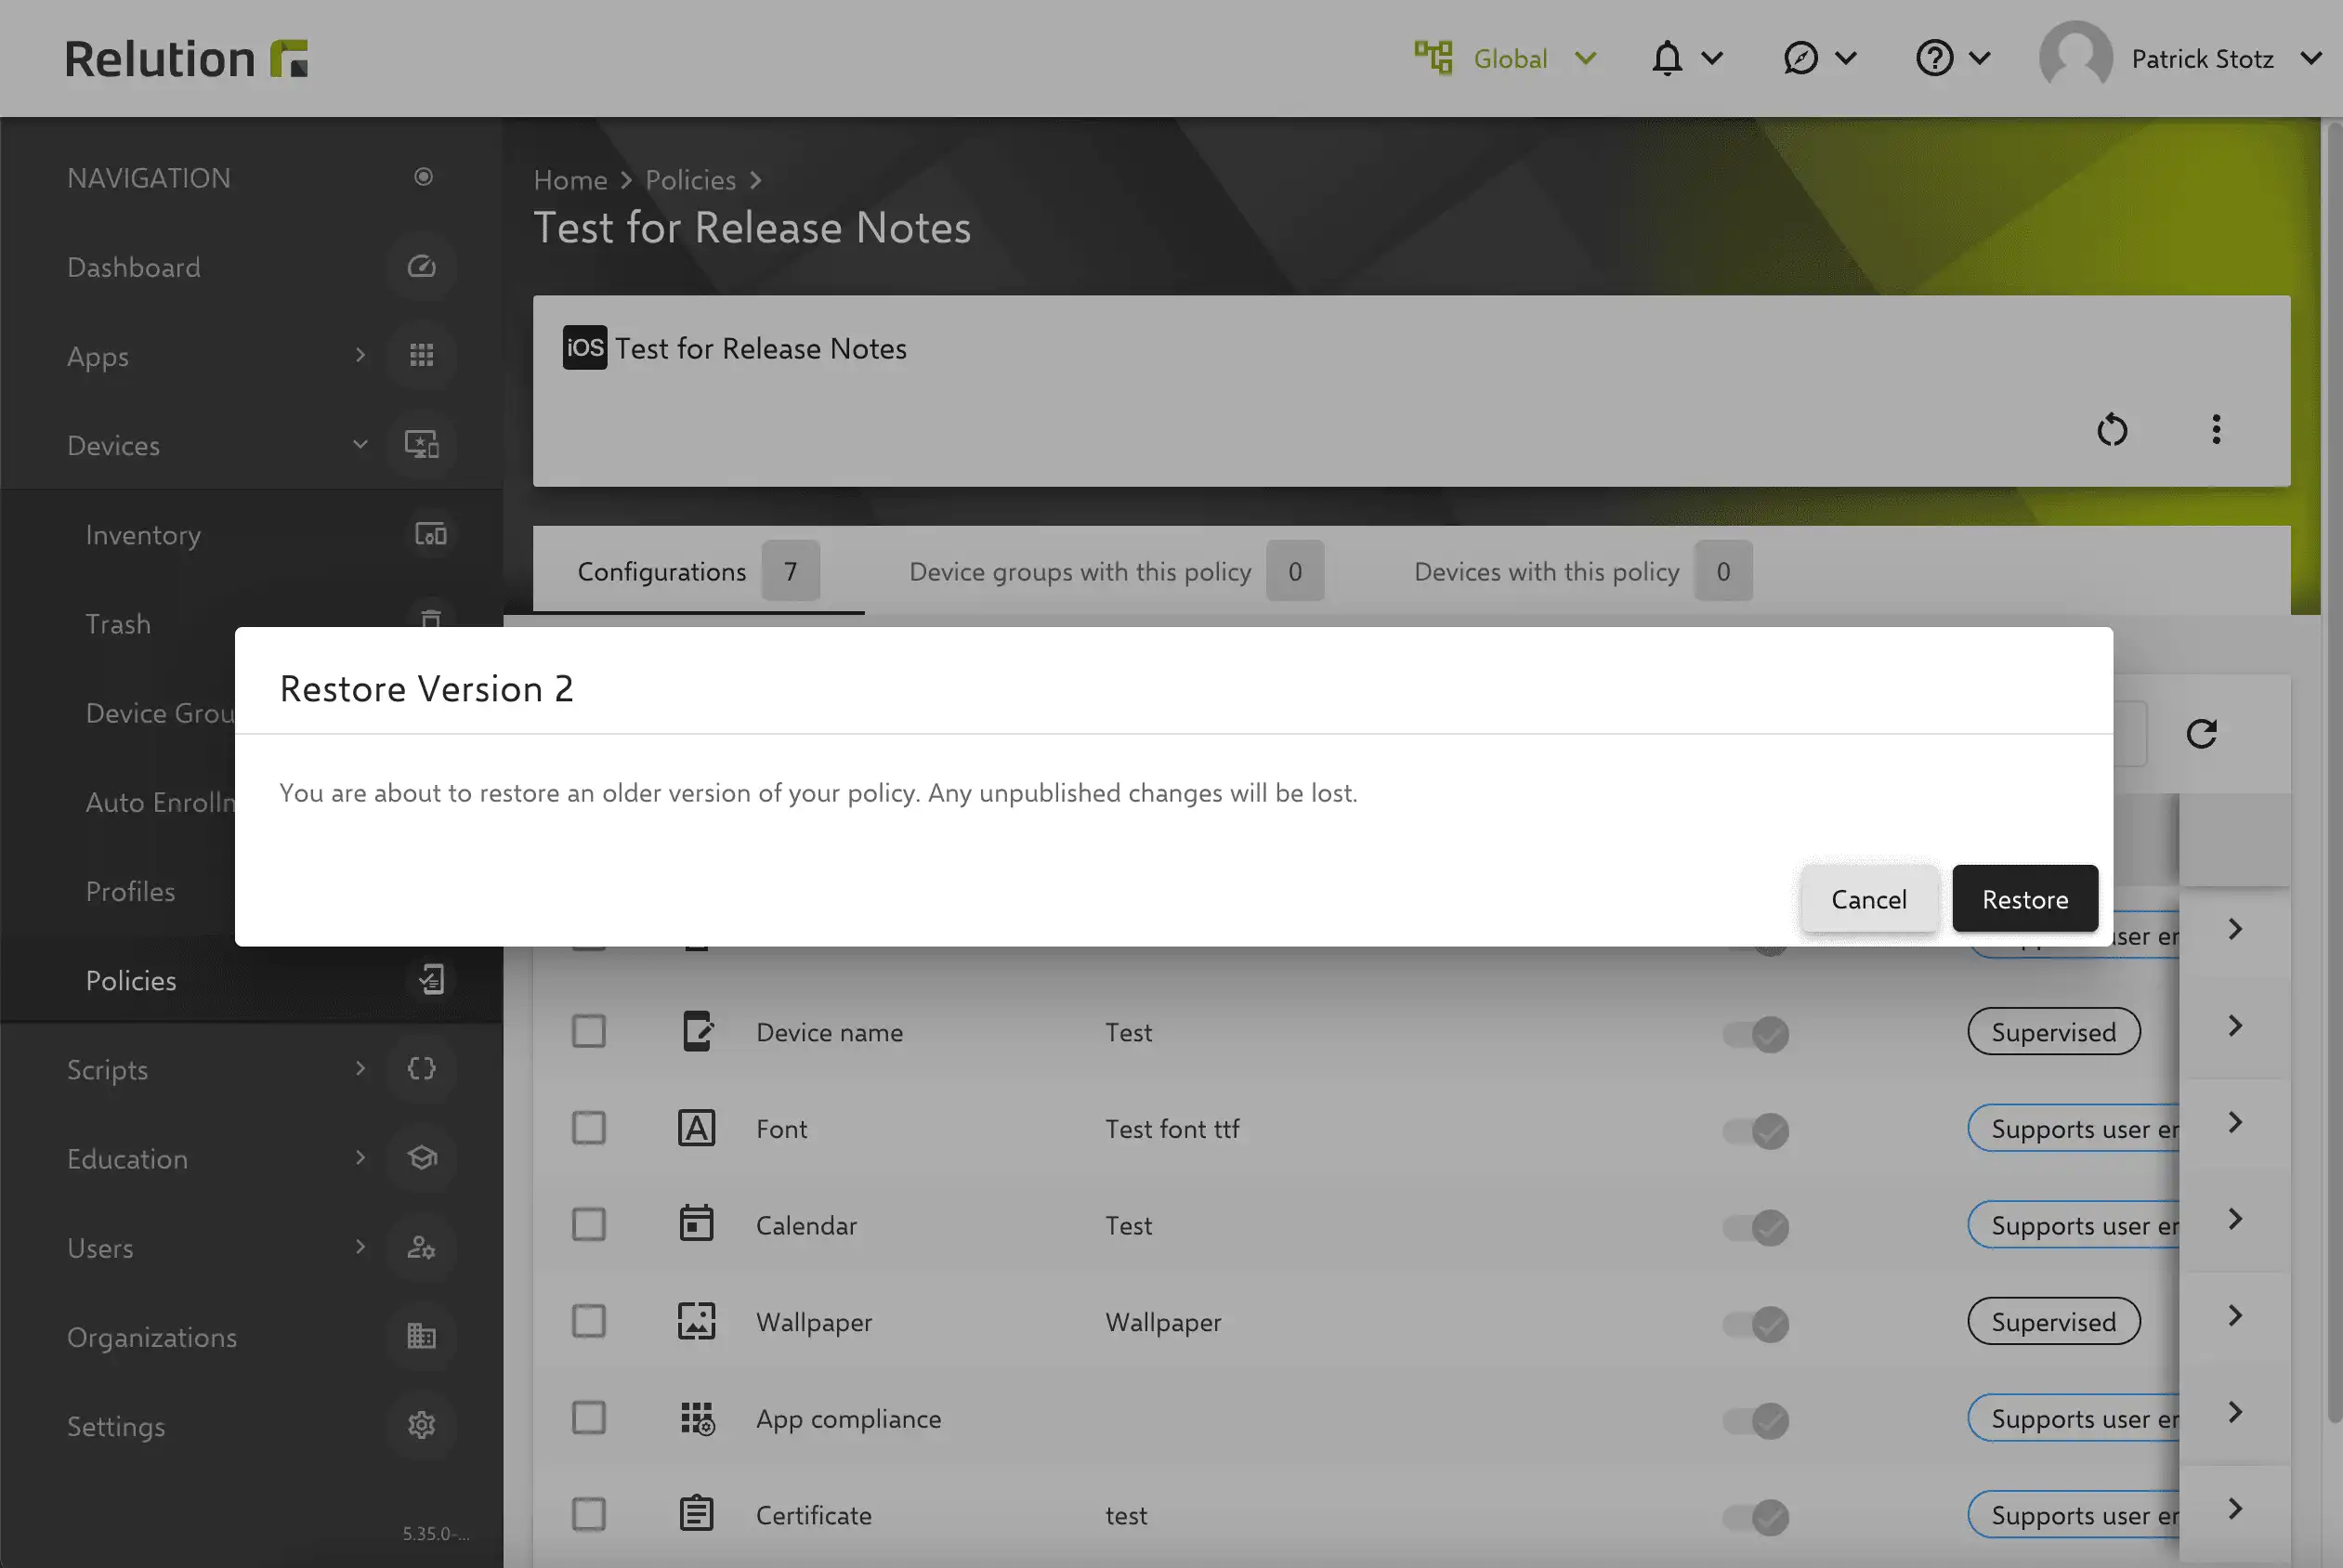The height and width of the screenshot is (1568, 2343).
Task: Select the Dashboard compass icon
Action: (421, 267)
